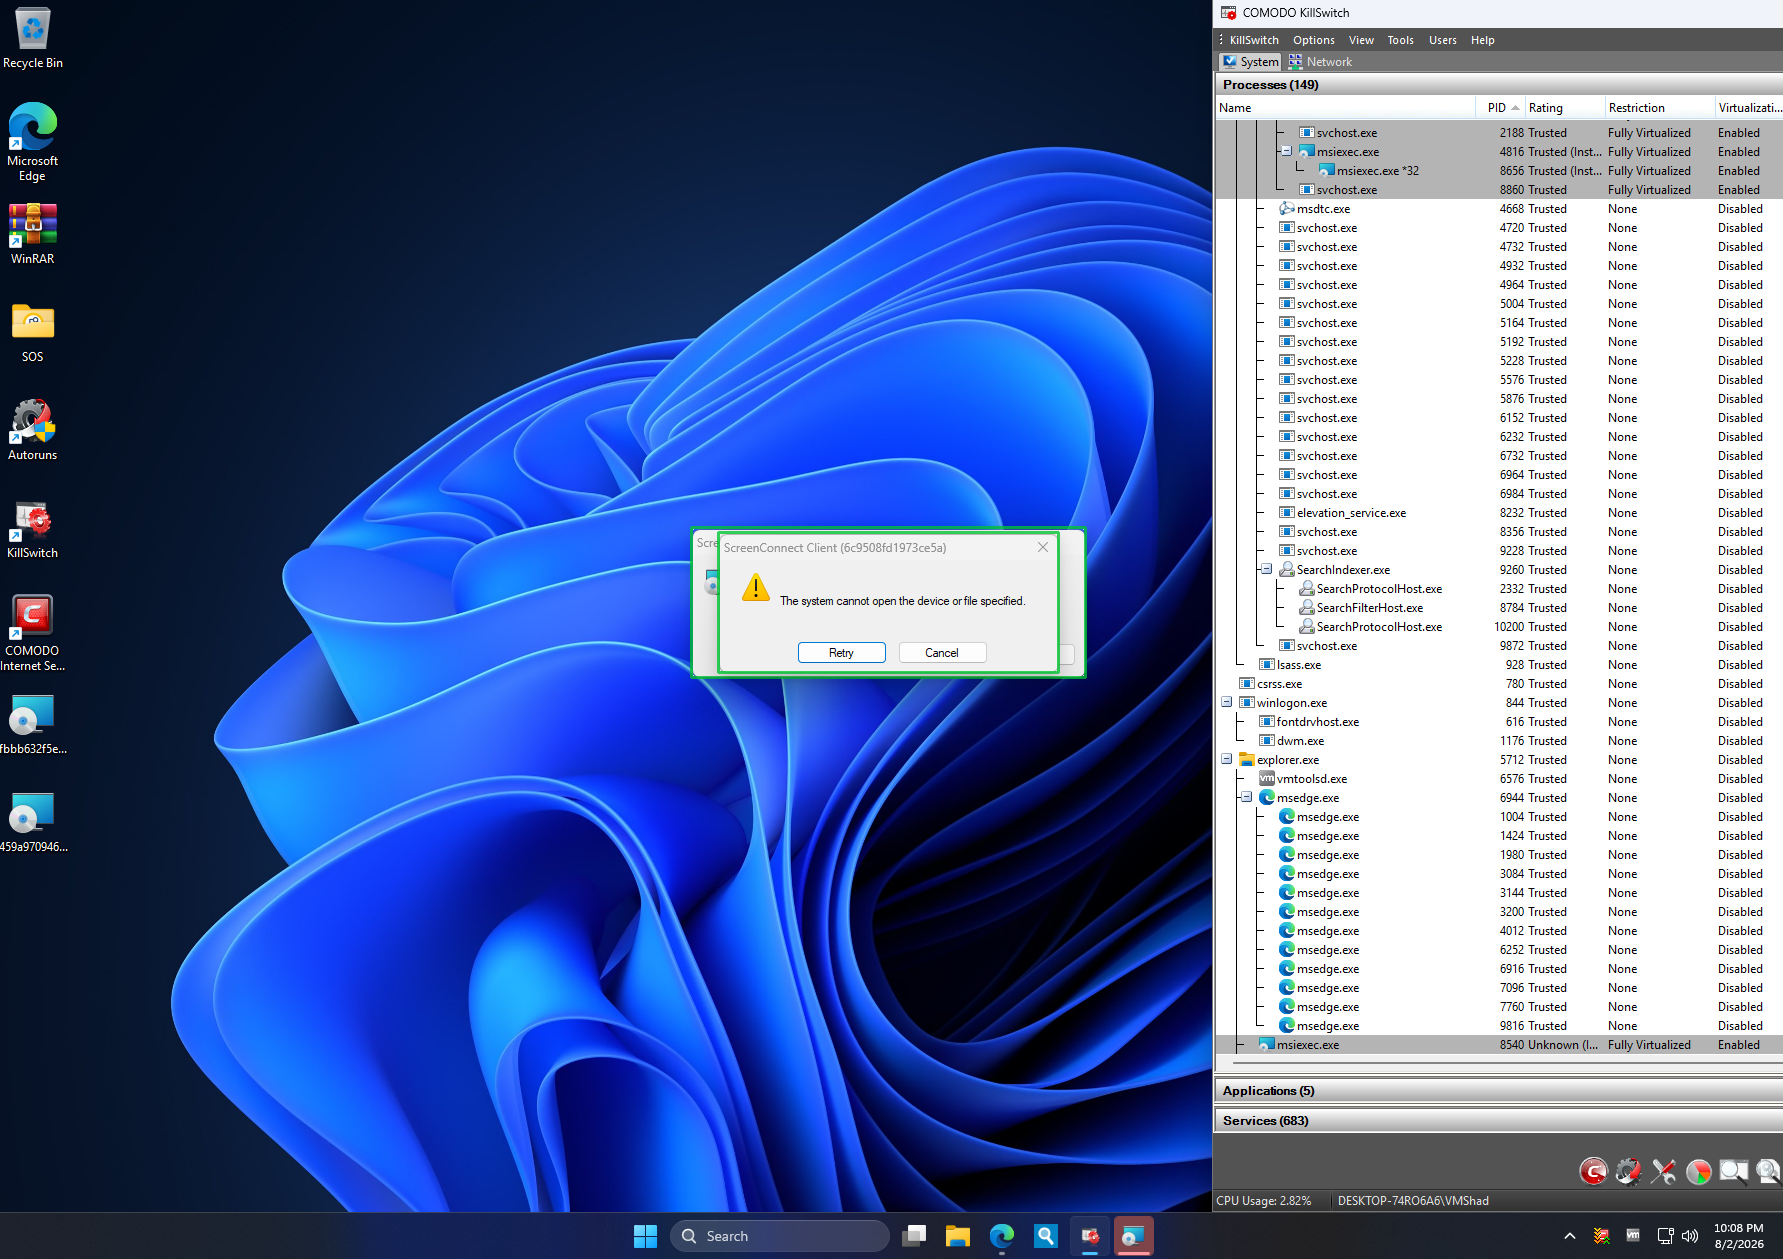Select the fbbb632f5e installer file on the desktop
This screenshot has height=1259, width=1783.
[32, 724]
